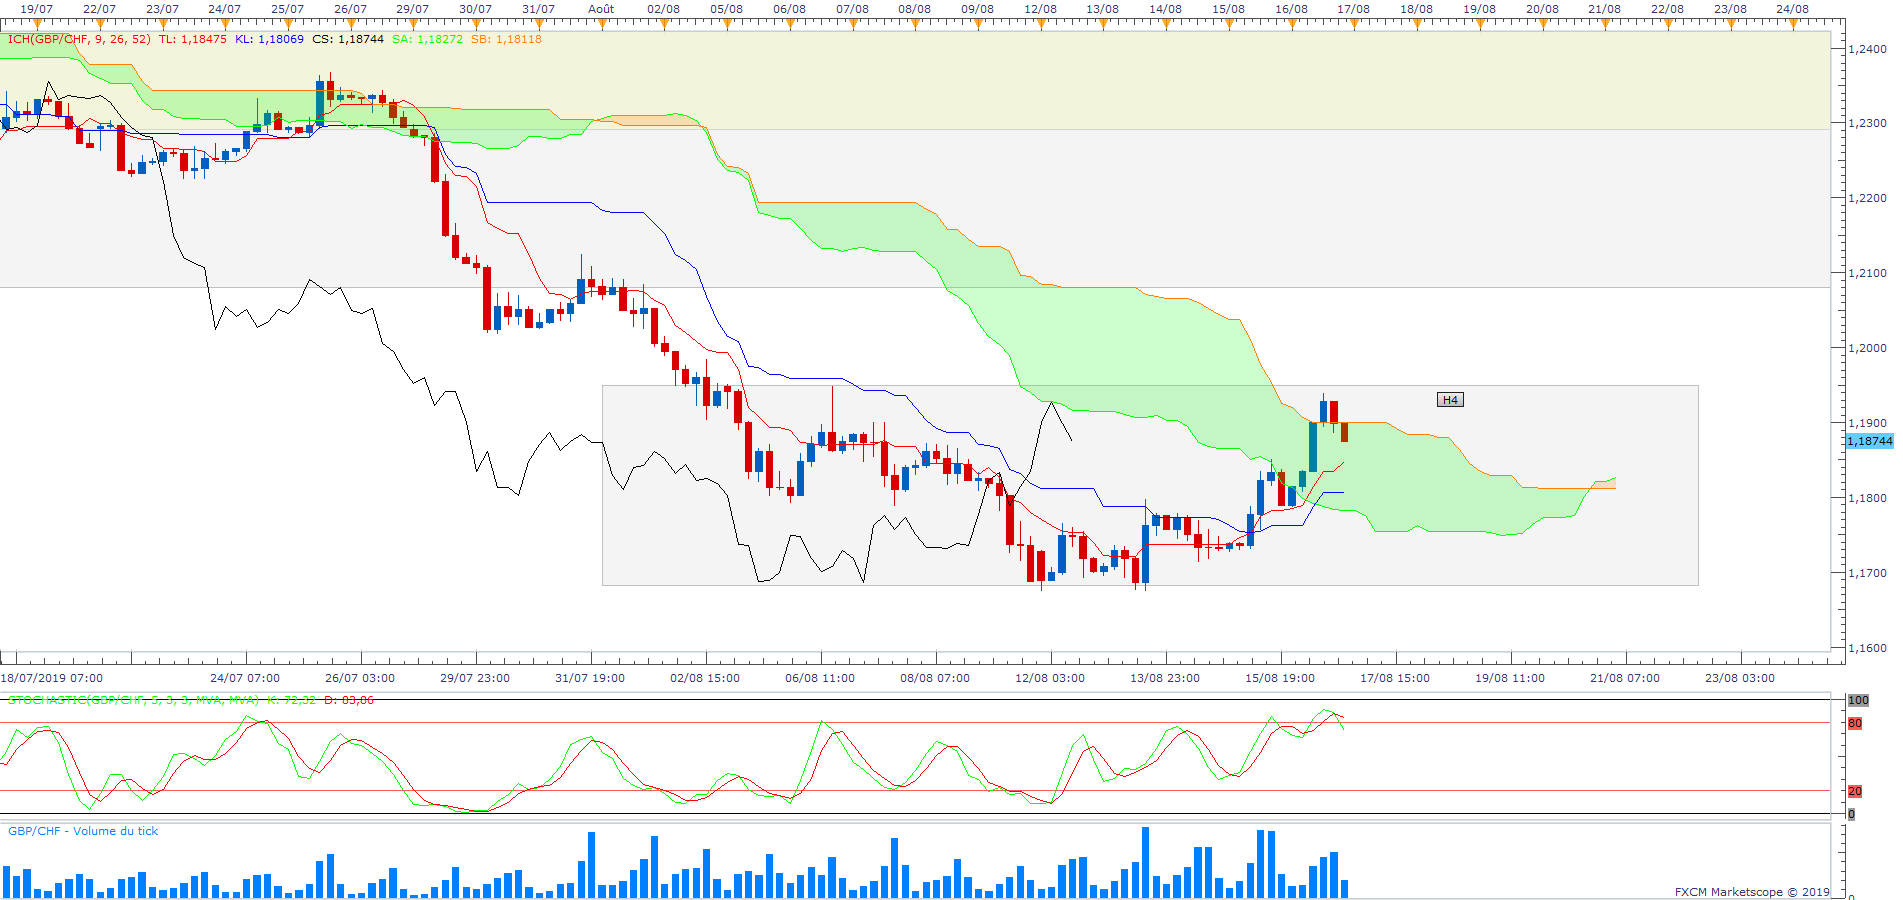Click the 07/08 date at the top

click(x=852, y=9)
